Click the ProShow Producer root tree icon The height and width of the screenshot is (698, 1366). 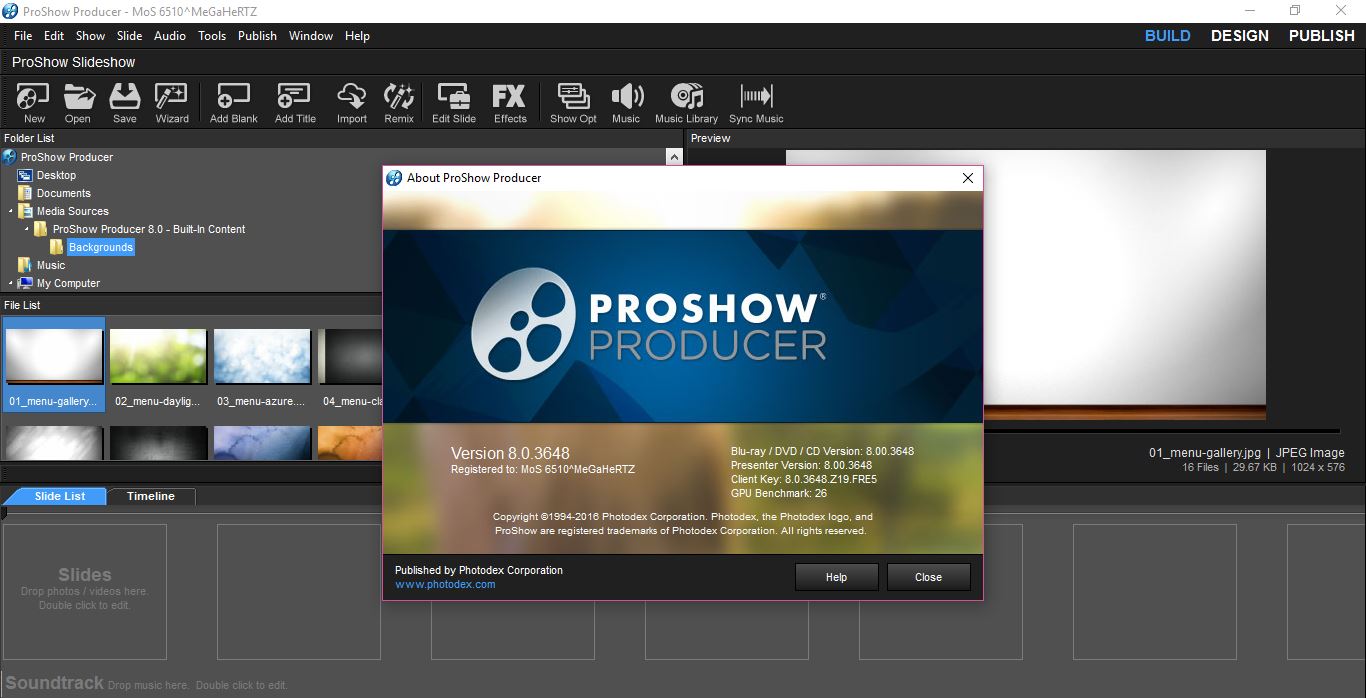click(10, 157)
